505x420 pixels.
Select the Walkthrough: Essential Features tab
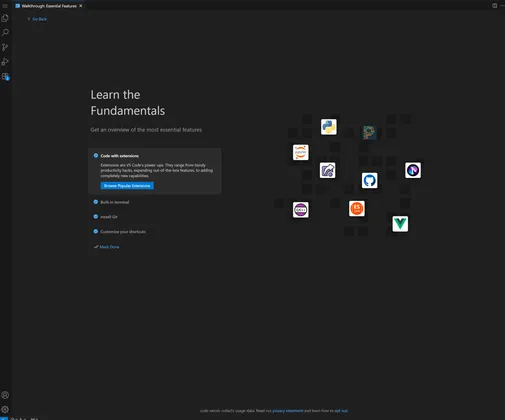coord(49,6)
